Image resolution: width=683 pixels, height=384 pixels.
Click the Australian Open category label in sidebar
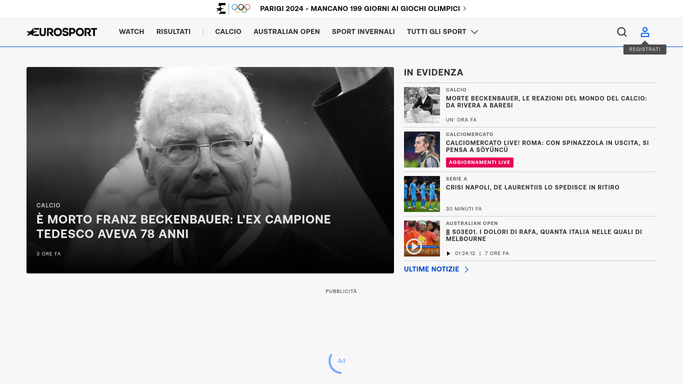(x=472, y=223)
